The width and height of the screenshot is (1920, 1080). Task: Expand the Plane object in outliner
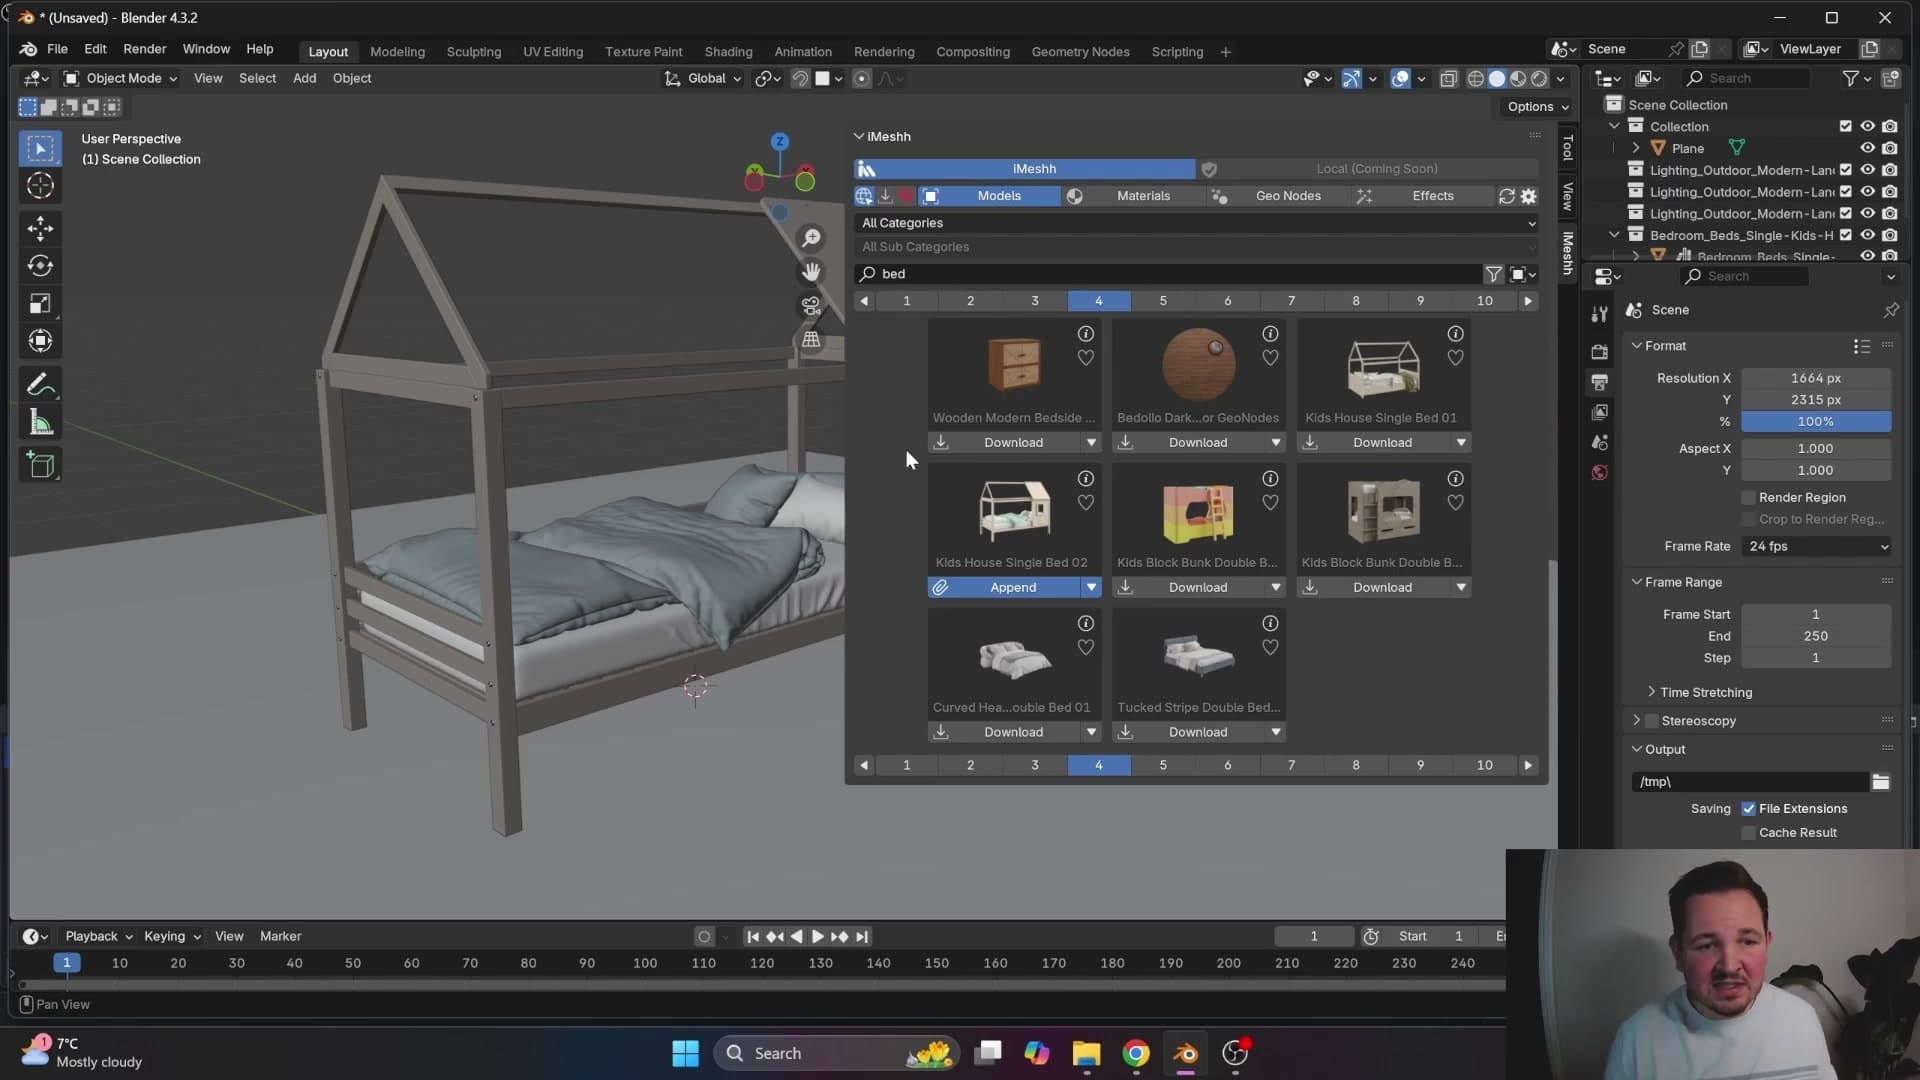point(1636,148)
